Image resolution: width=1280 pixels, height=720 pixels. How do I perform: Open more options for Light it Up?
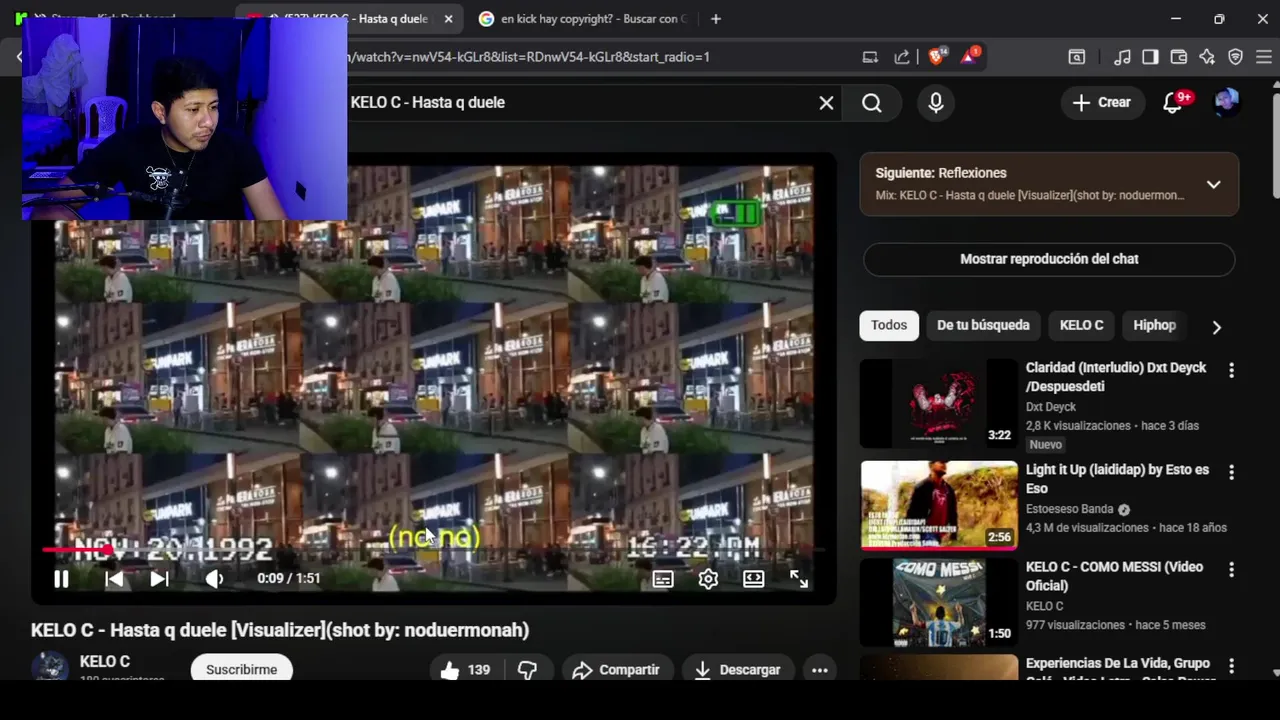tap(1231, 472)
